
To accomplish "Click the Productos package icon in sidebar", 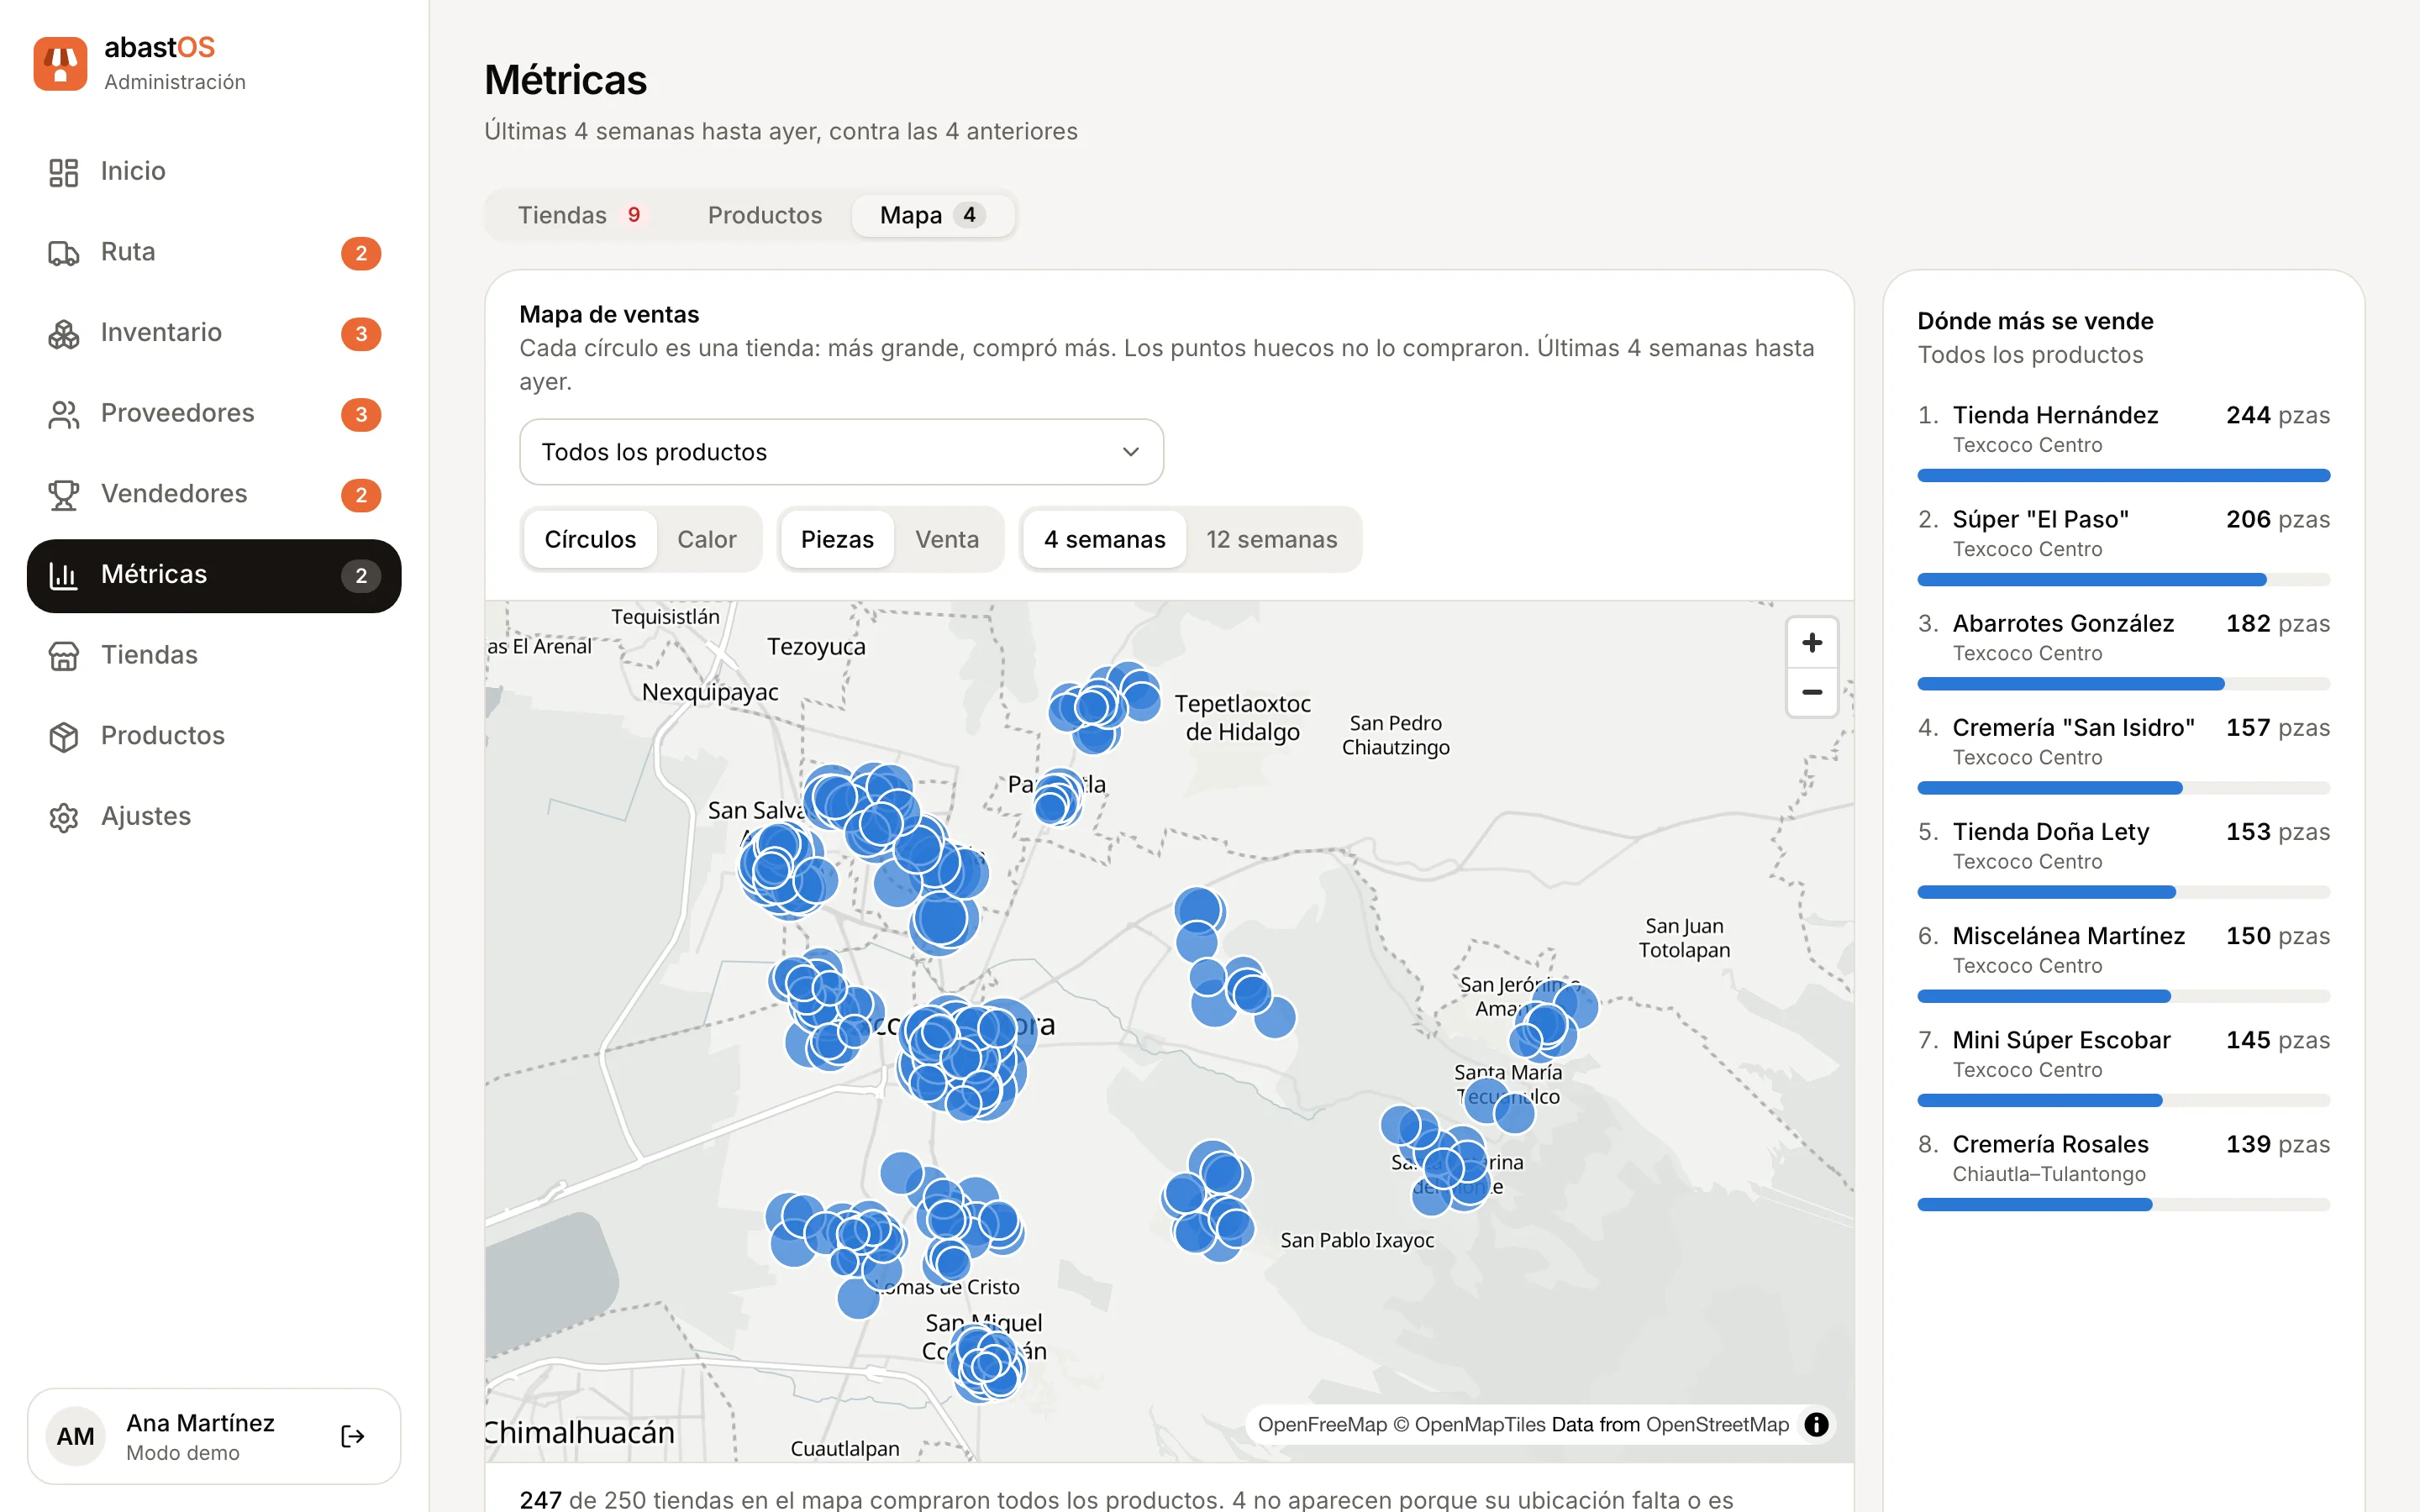I will click(63, 737).
